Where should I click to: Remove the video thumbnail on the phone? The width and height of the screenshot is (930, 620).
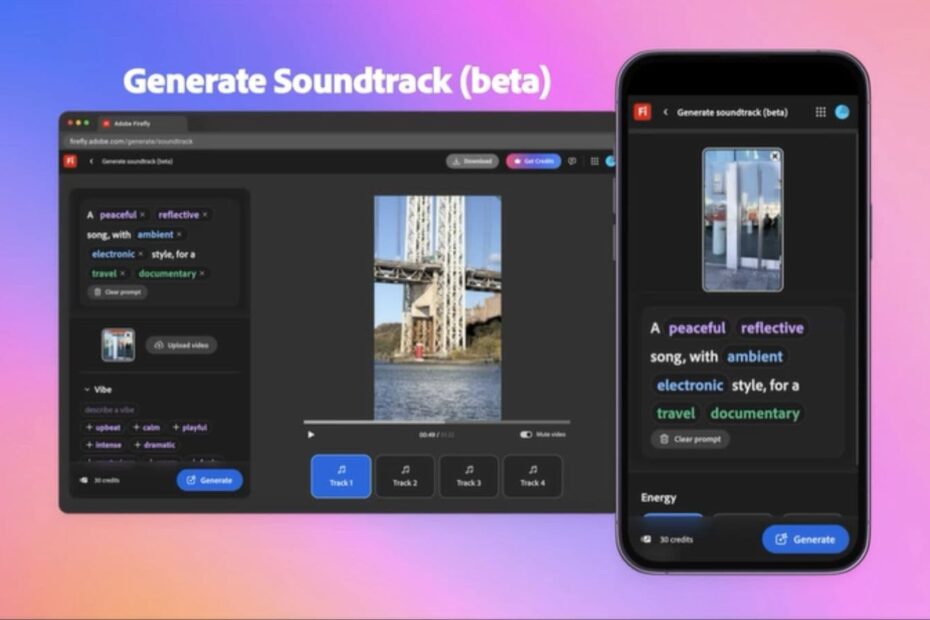(x=775, y=156)
